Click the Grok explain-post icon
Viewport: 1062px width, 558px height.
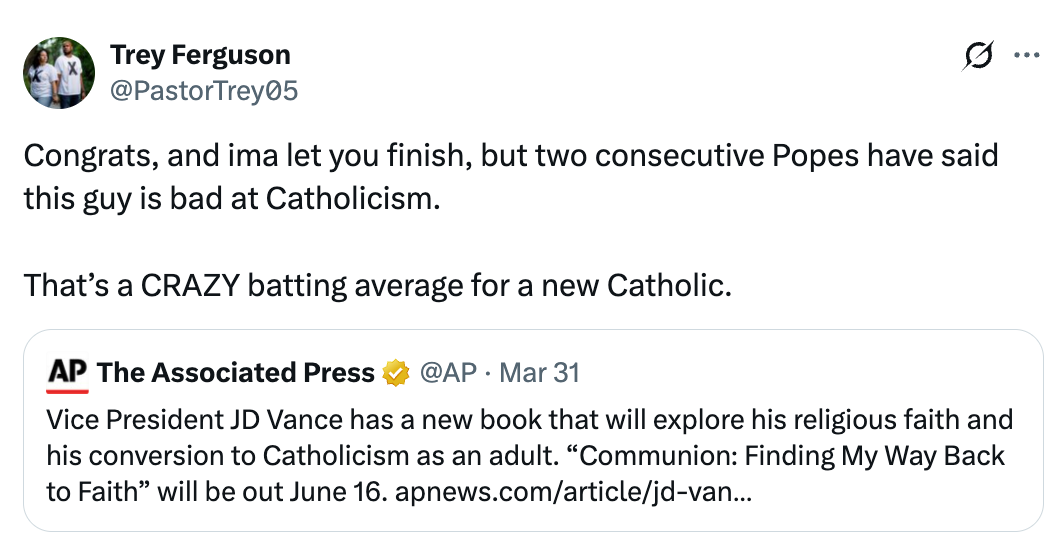(x=978, y=57)
